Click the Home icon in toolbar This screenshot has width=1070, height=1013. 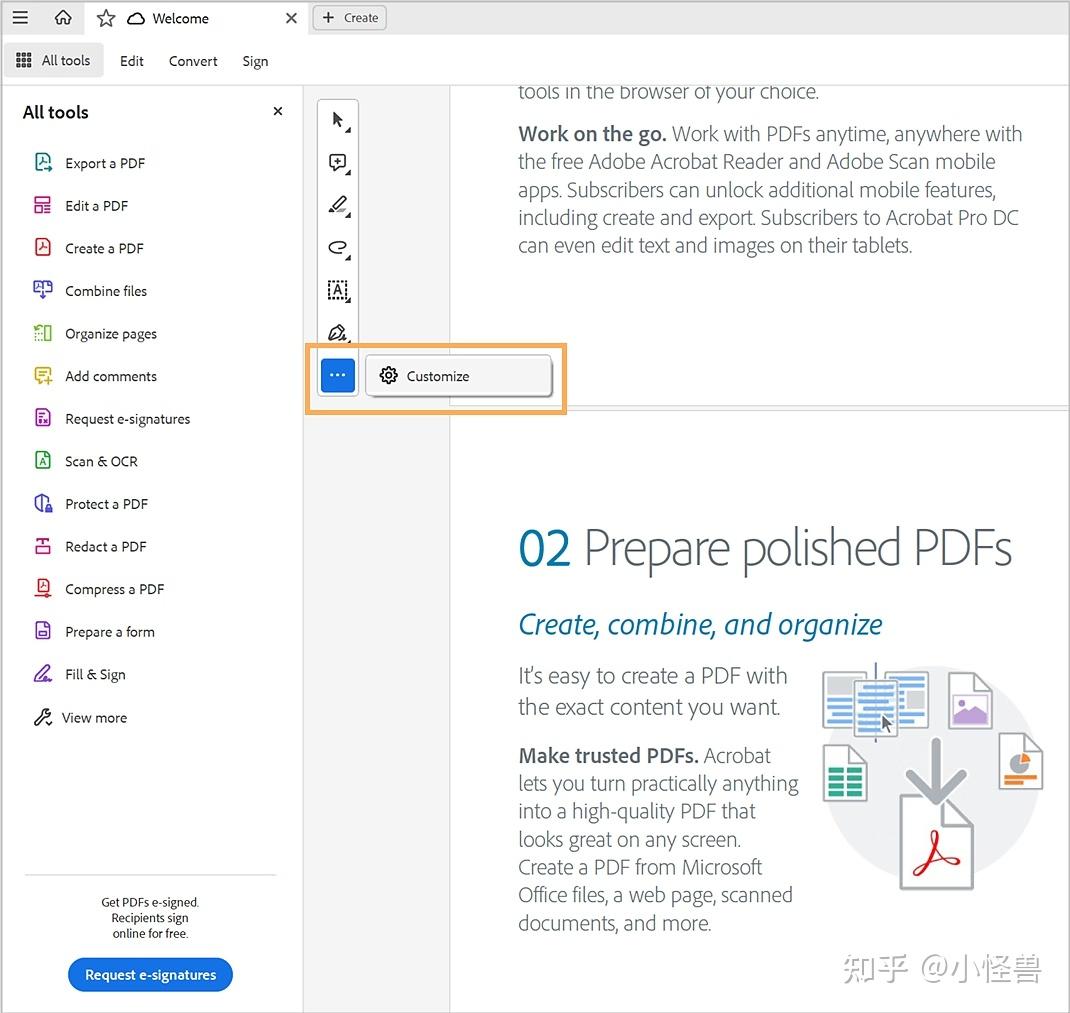click(x=63, y=17)
